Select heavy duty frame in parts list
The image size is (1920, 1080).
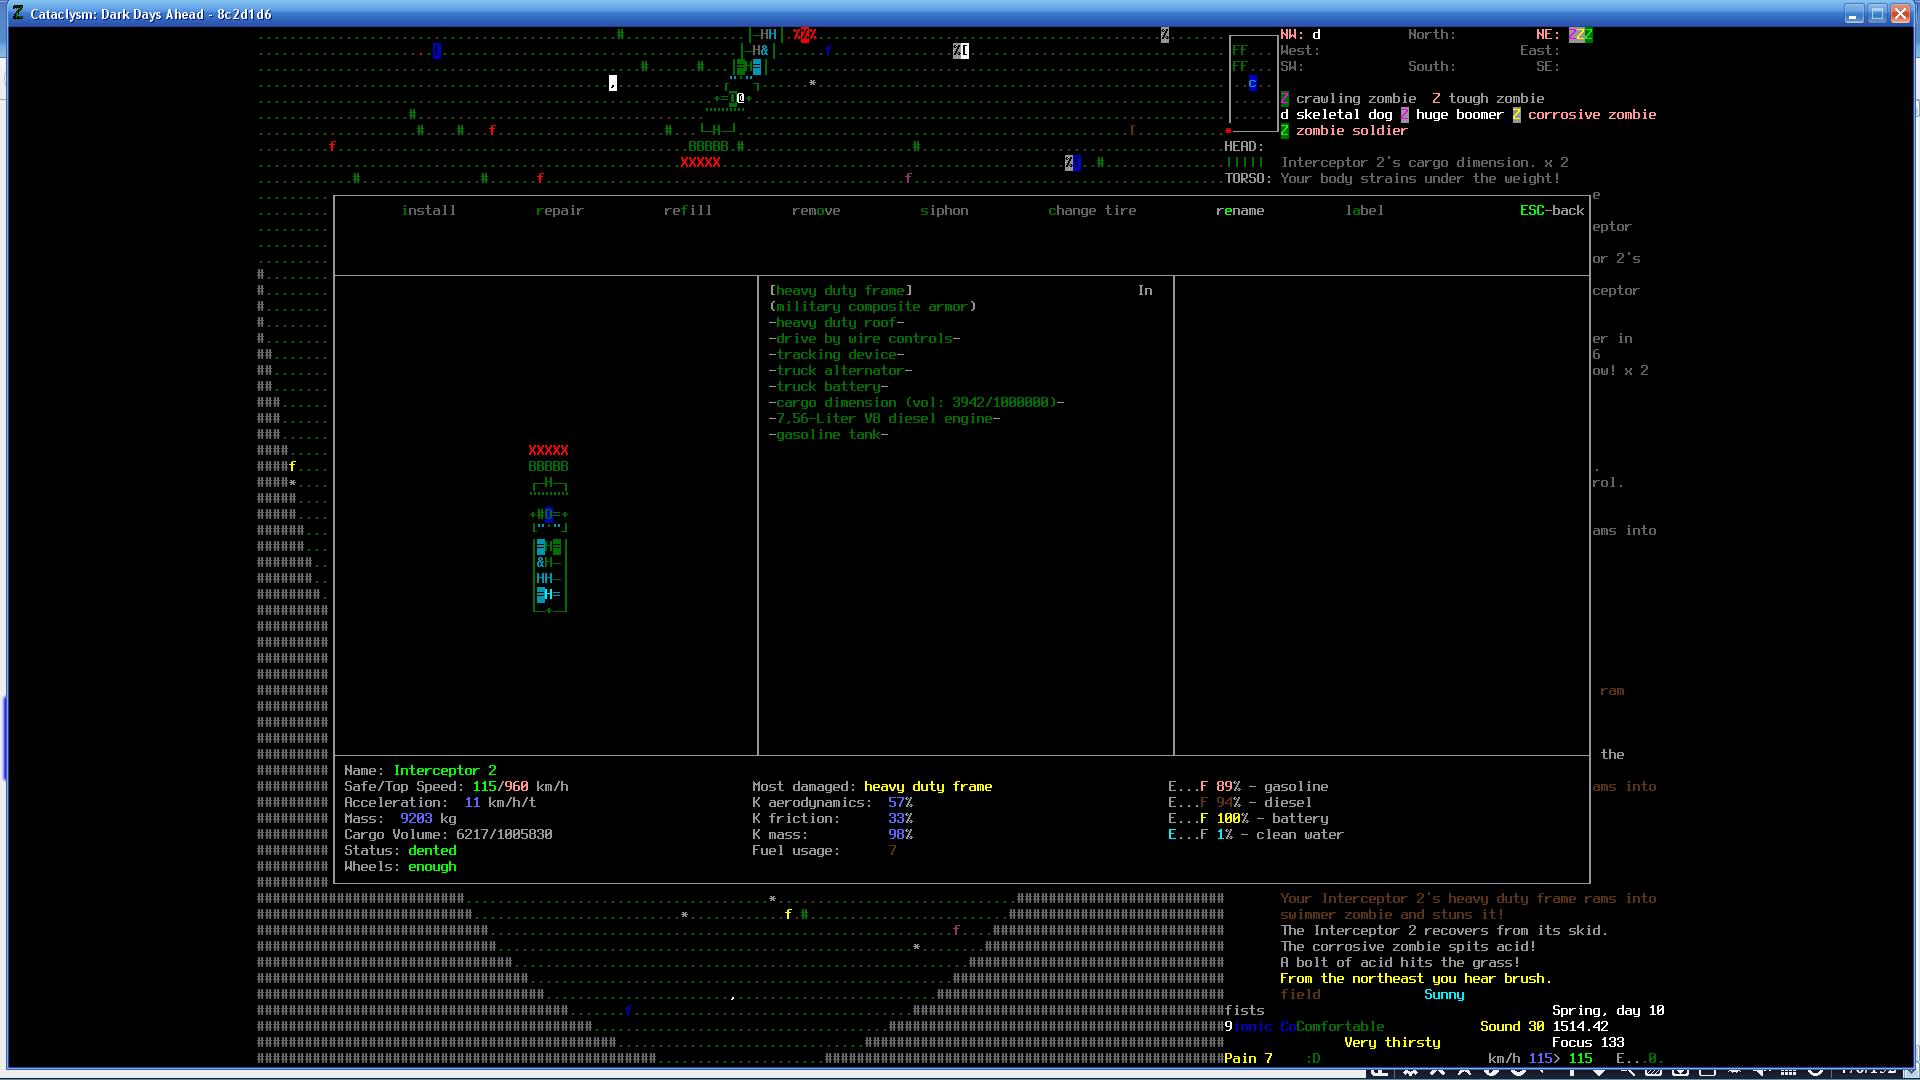point(840,290)
